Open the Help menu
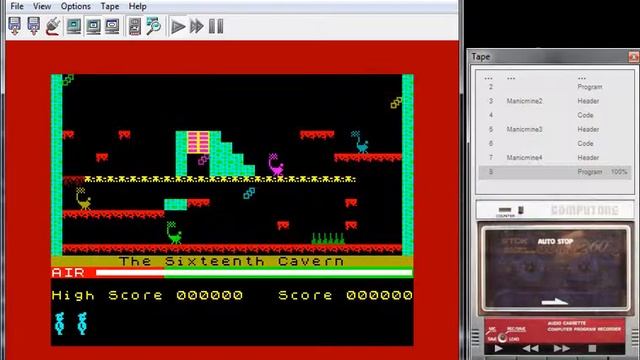Screen dimensions: 640x360 pyautogui.click(x=137, y=6)
